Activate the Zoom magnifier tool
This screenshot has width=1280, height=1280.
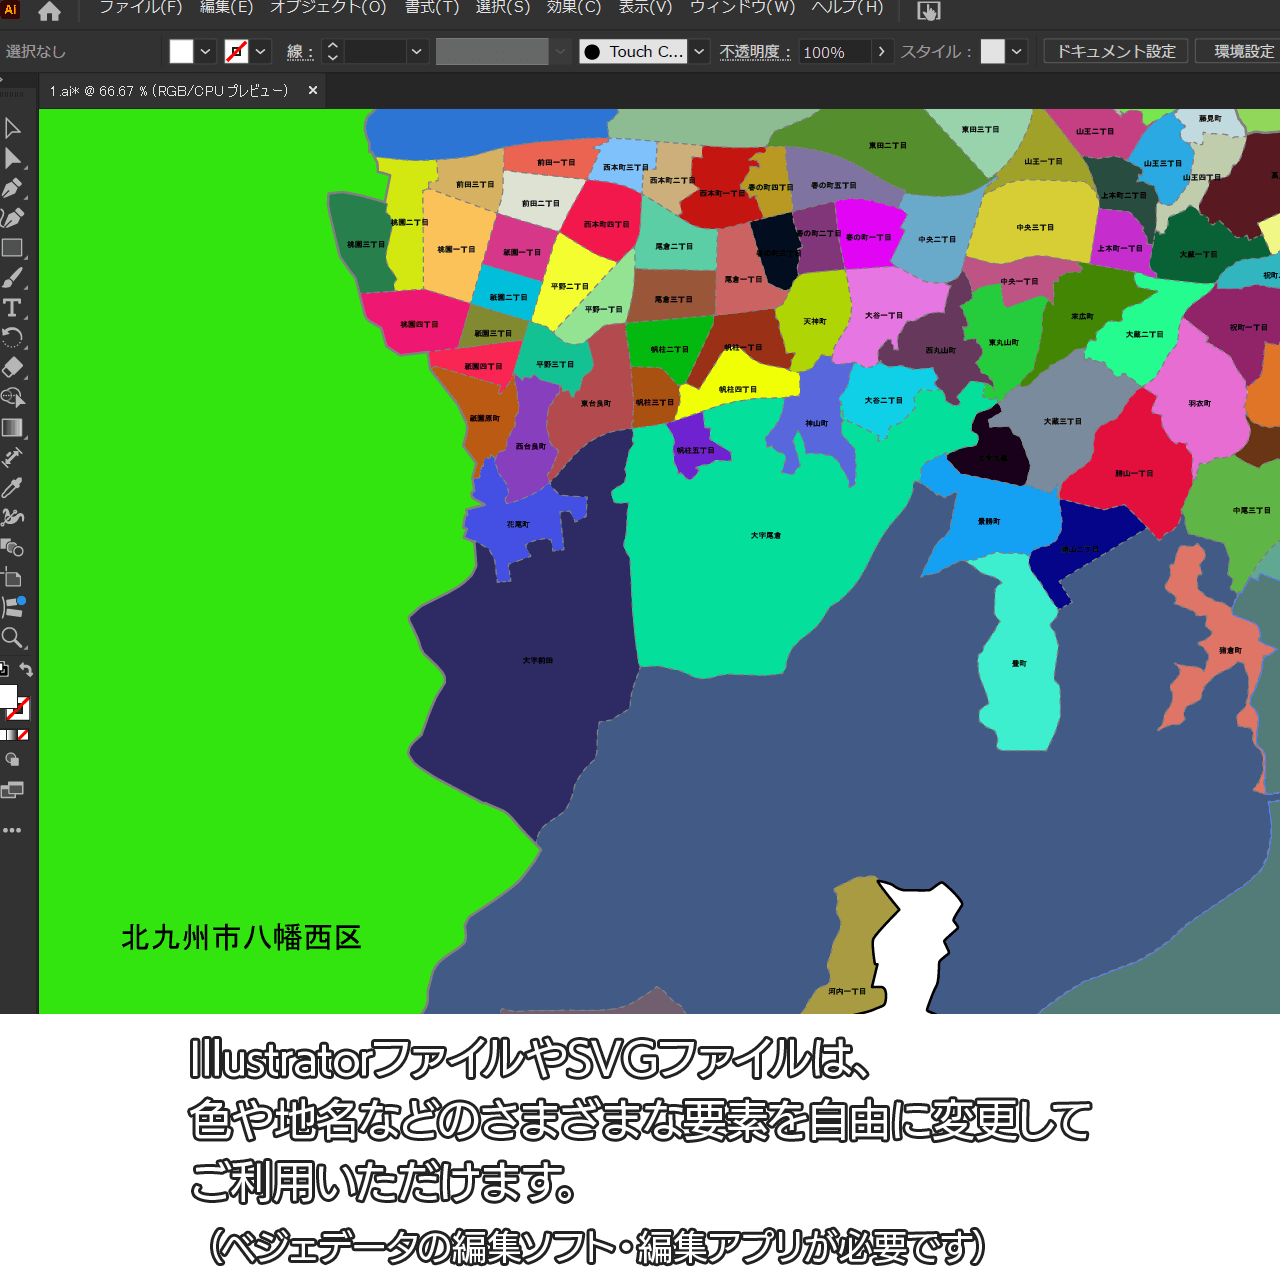(13, 637)
